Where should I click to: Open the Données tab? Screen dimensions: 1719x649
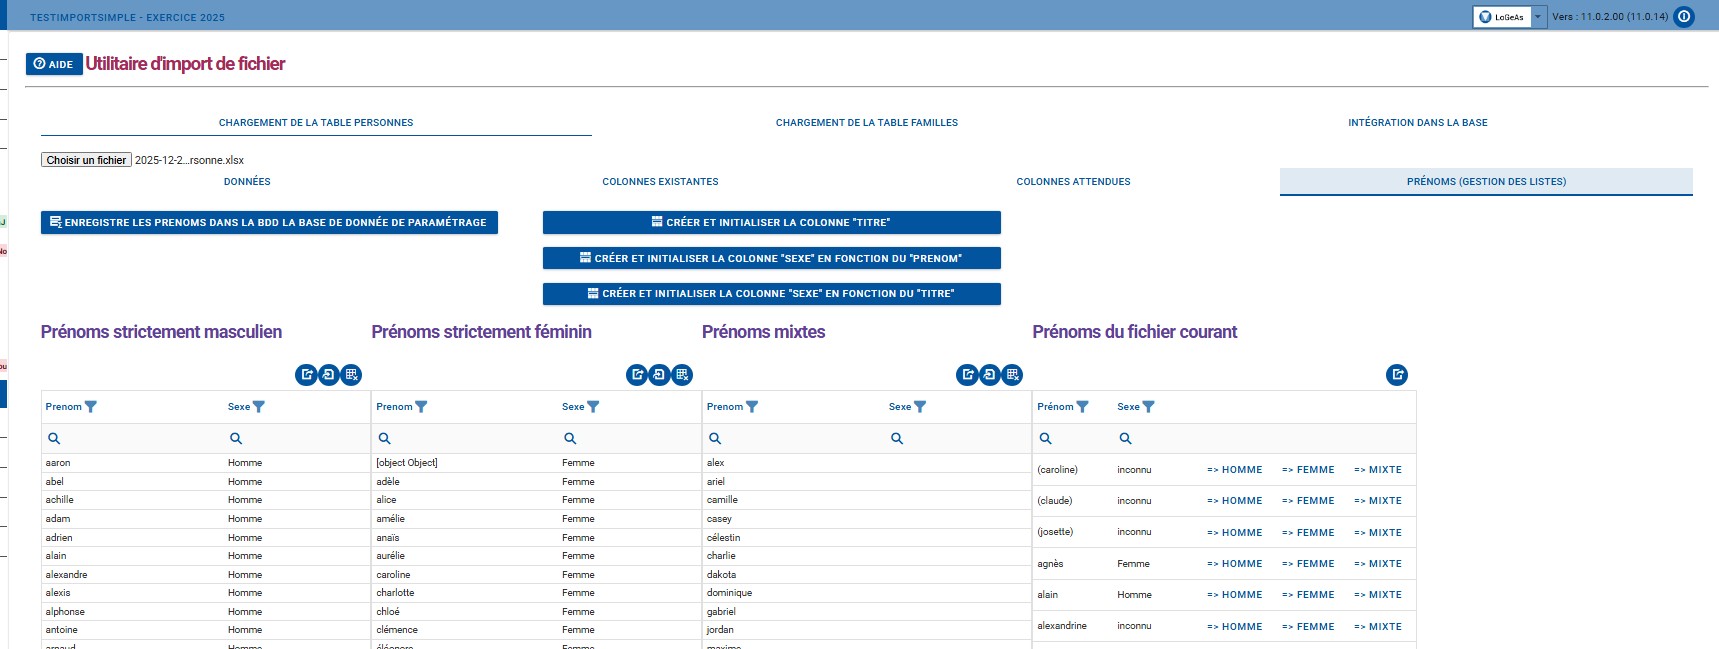pos(247,182)
